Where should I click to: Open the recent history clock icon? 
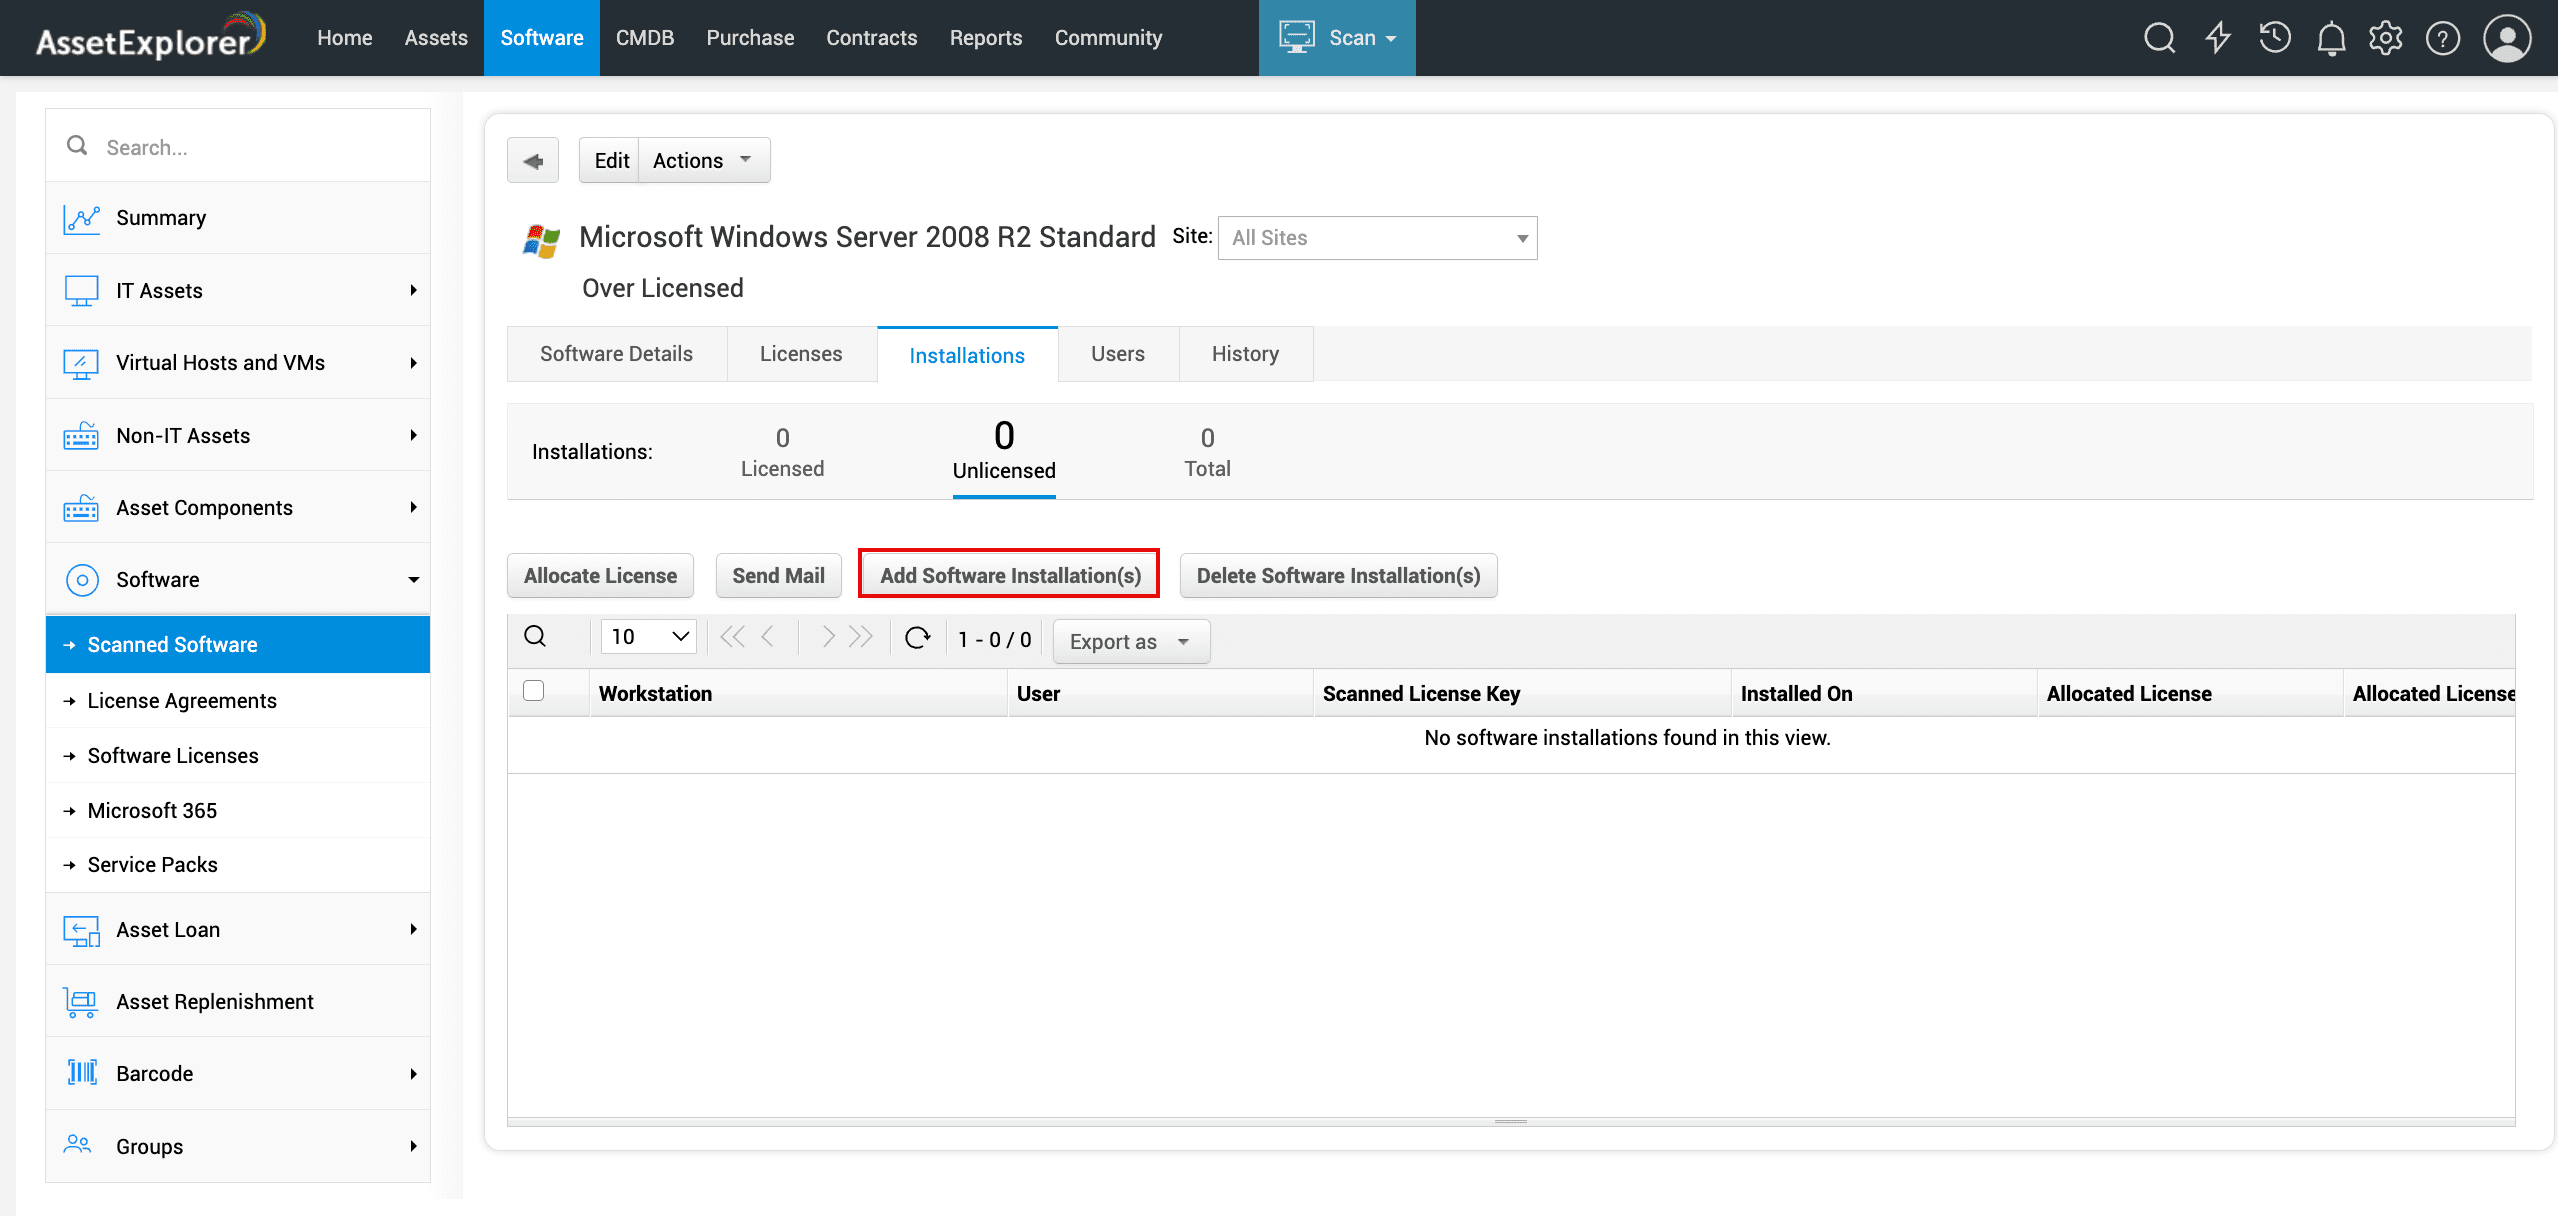[2274, 38]
